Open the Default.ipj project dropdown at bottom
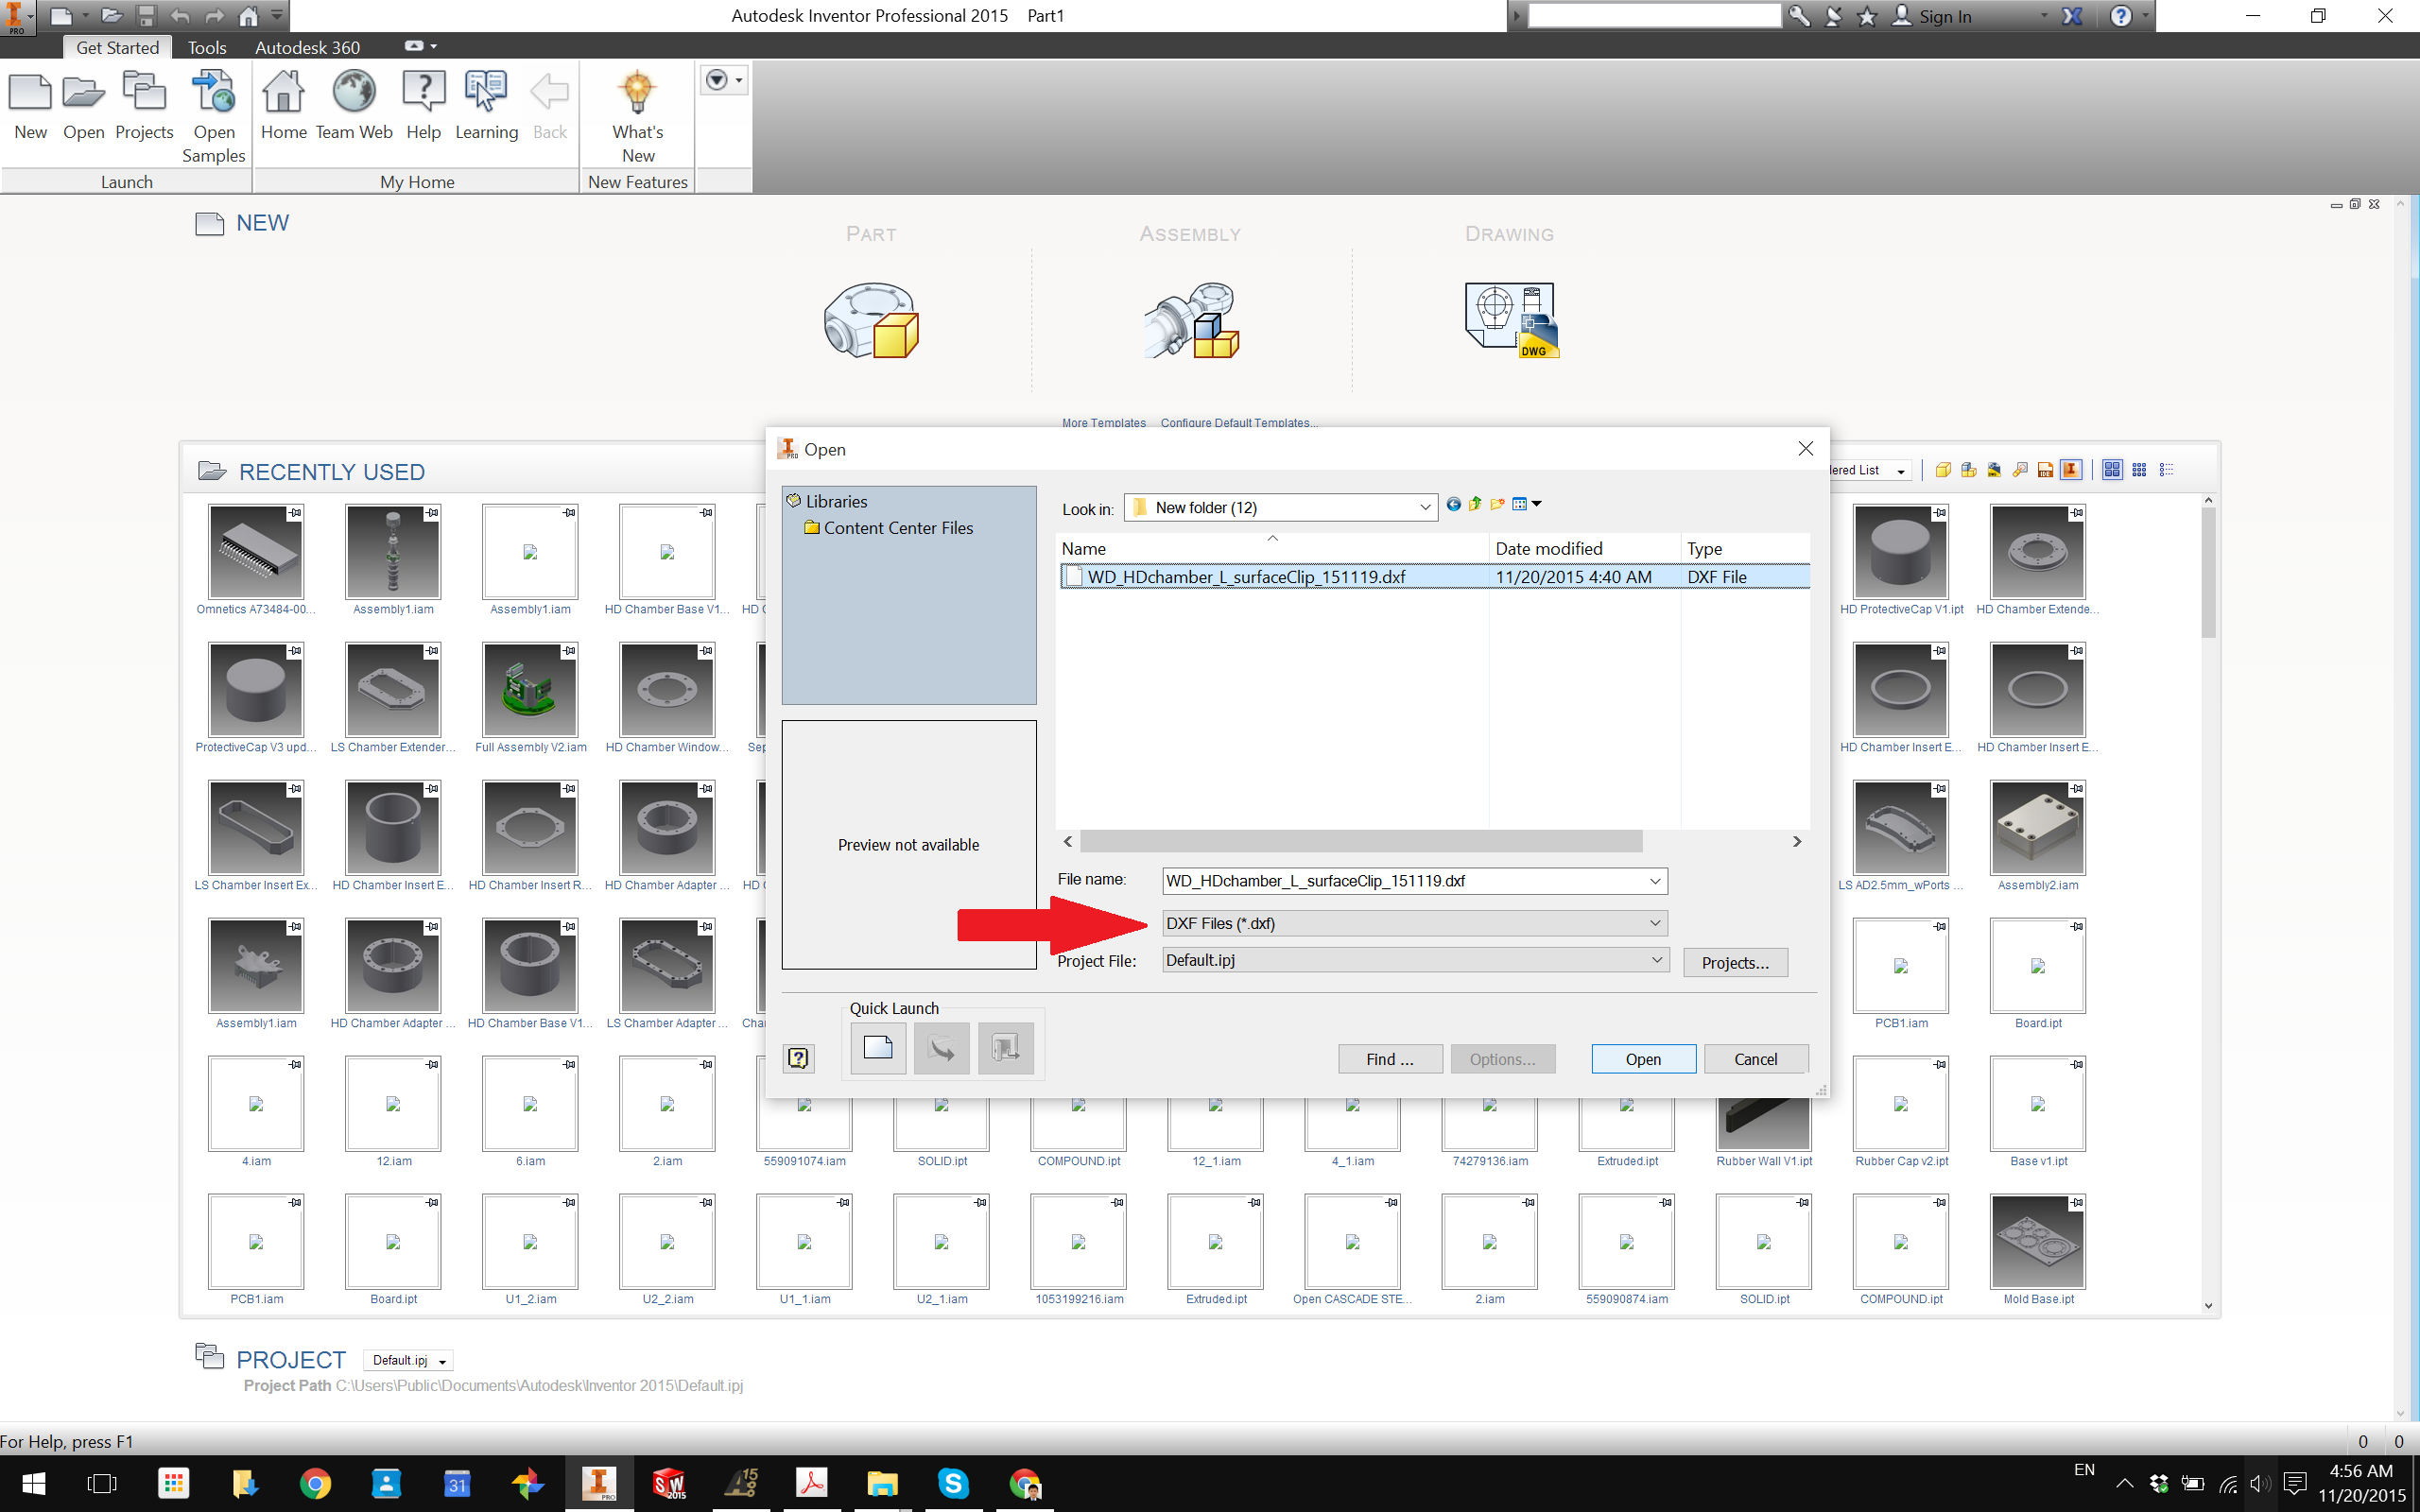The height and width of the screenshot is (1512, 2420). [x=408, y=1361]
